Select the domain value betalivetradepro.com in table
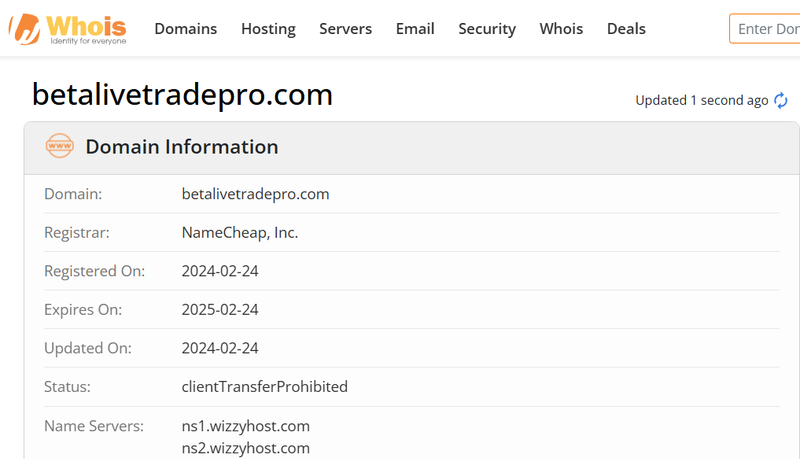 point(255,194)
